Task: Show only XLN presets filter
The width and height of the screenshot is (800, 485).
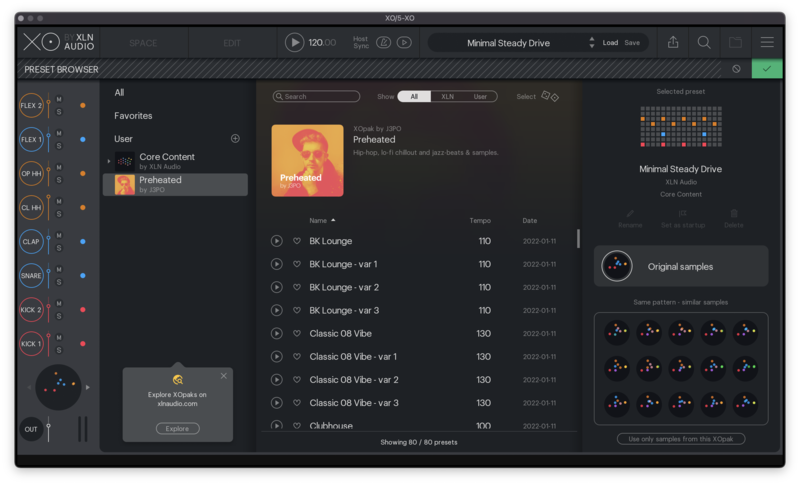Action: point(447,96)
